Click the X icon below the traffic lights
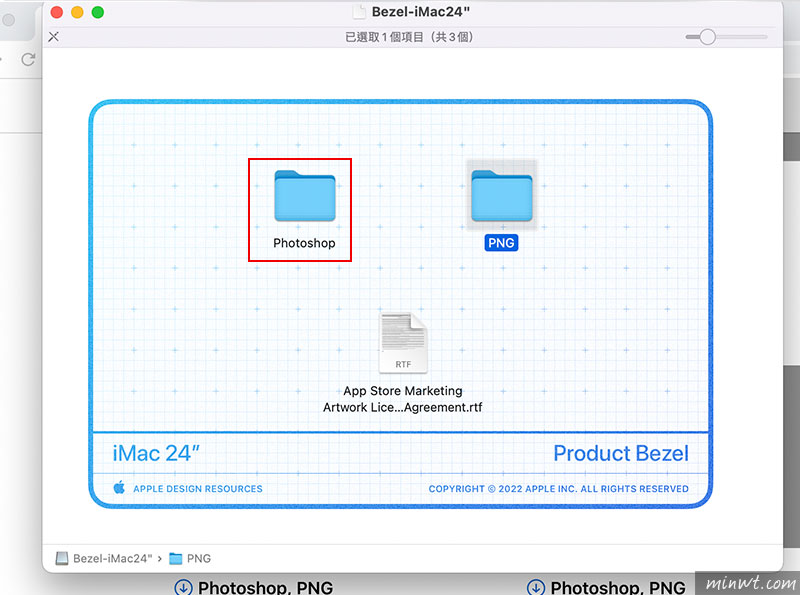The width and height of the screenshot is (800, 595). coord(54,36)
